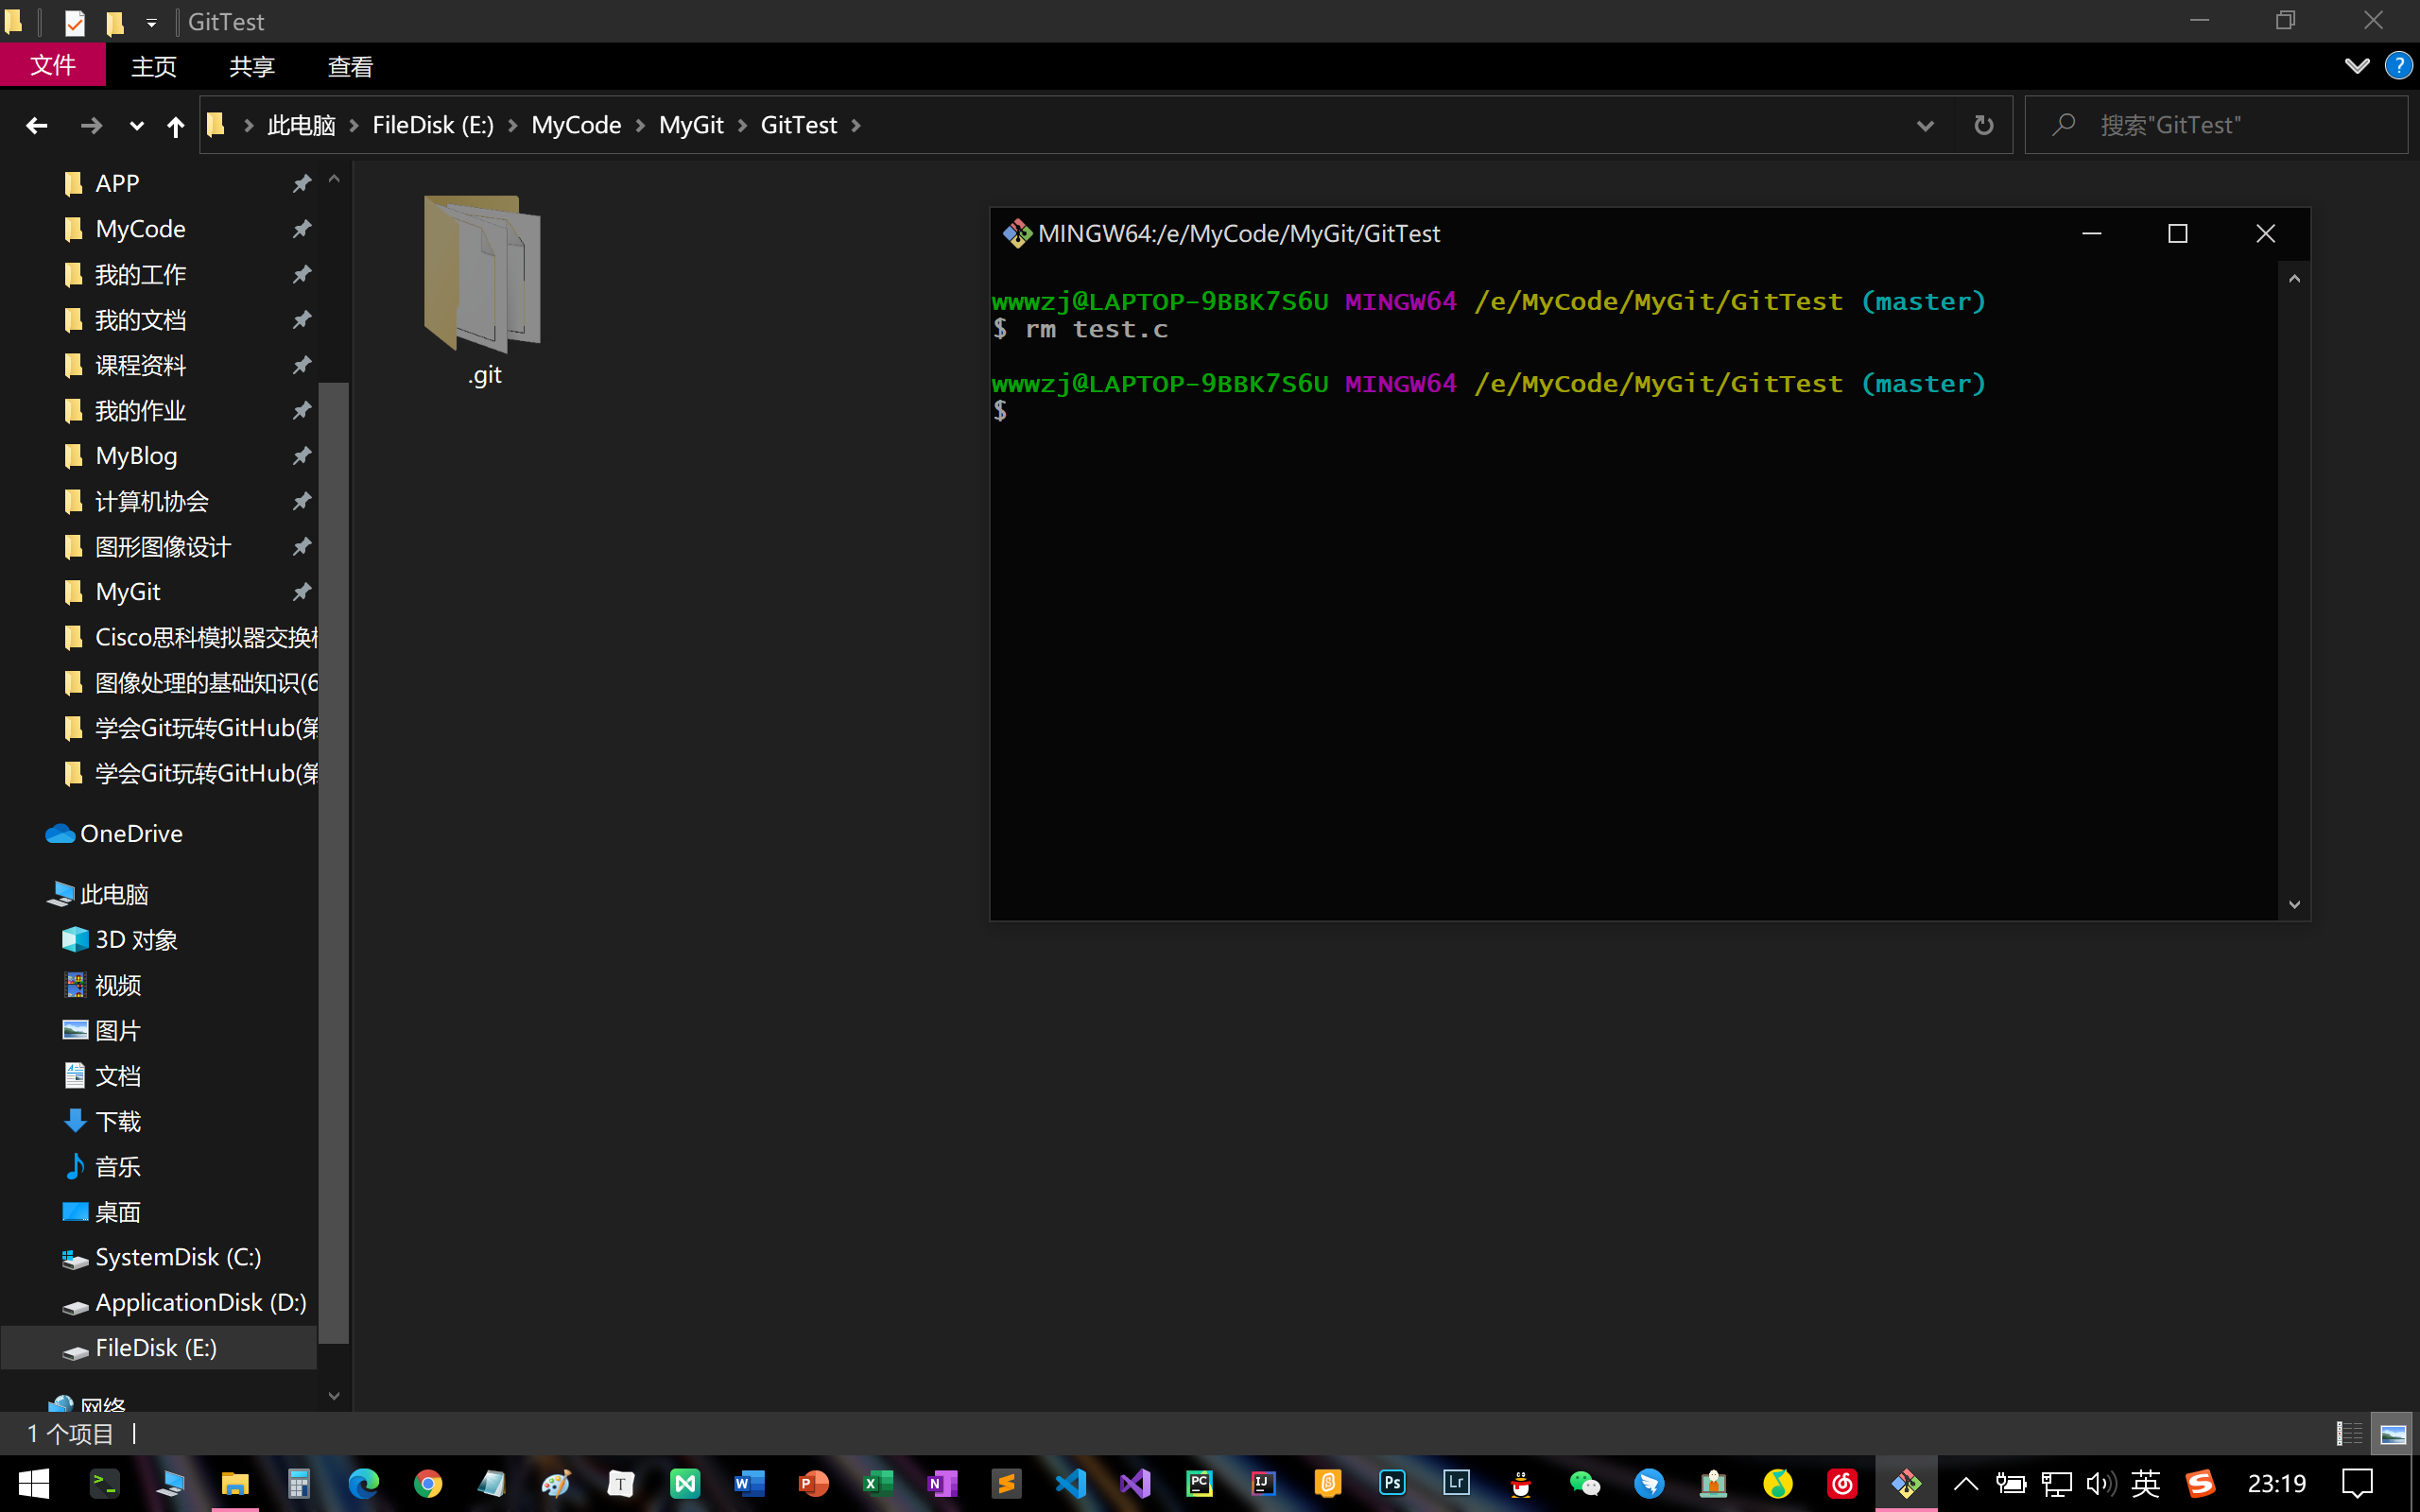The width and height of the screenshot is (2420, 1512).
Task: Open the notification center
Action: [2357, 1484]
